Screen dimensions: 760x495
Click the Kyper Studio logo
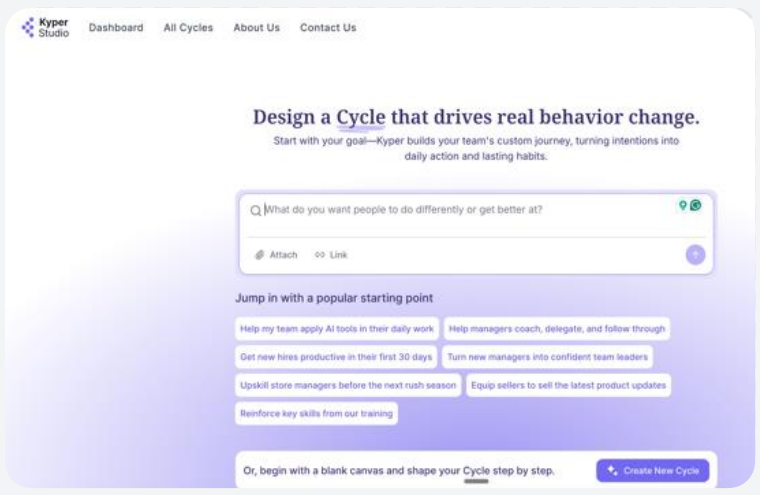[45, 28]
